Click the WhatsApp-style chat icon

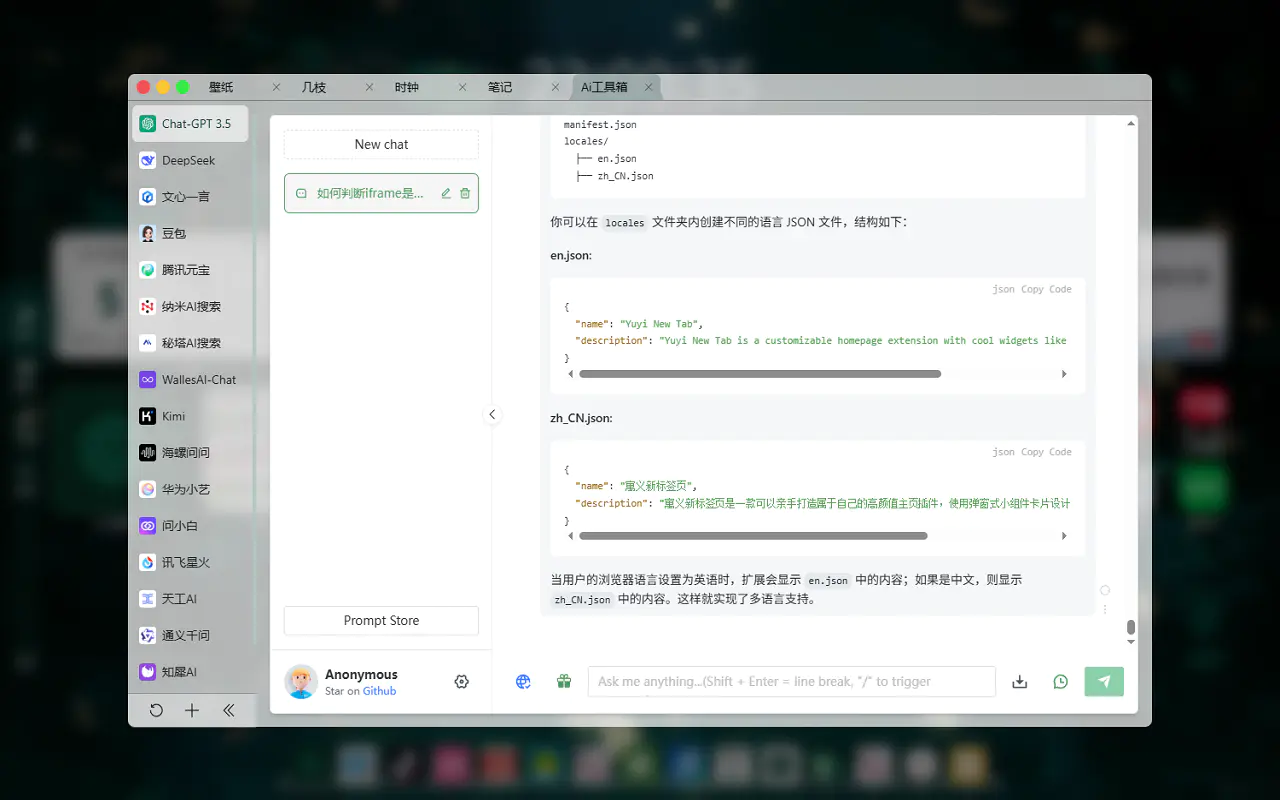point(1061,682)
